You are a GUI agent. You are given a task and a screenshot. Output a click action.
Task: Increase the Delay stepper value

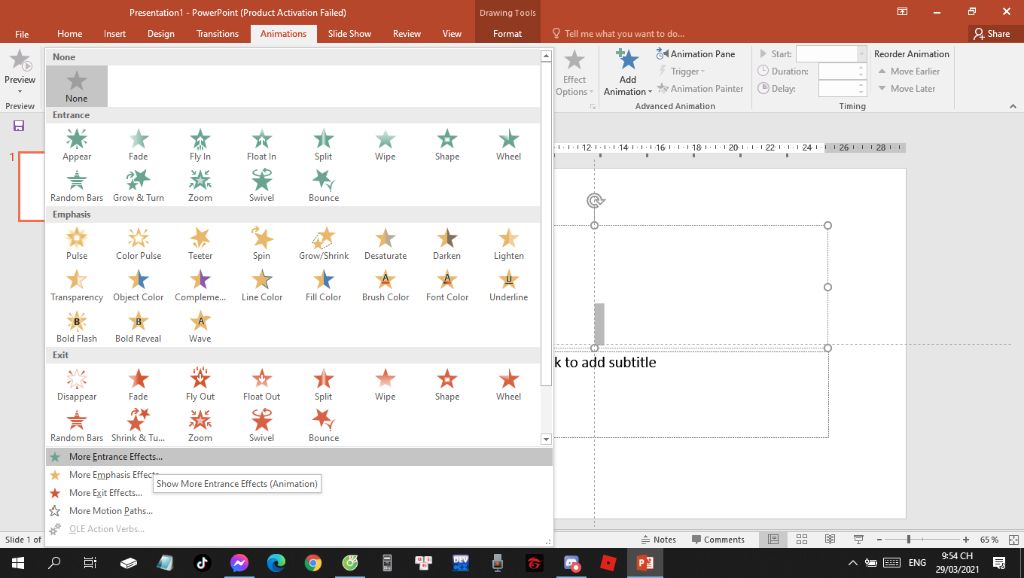[861, 85]
